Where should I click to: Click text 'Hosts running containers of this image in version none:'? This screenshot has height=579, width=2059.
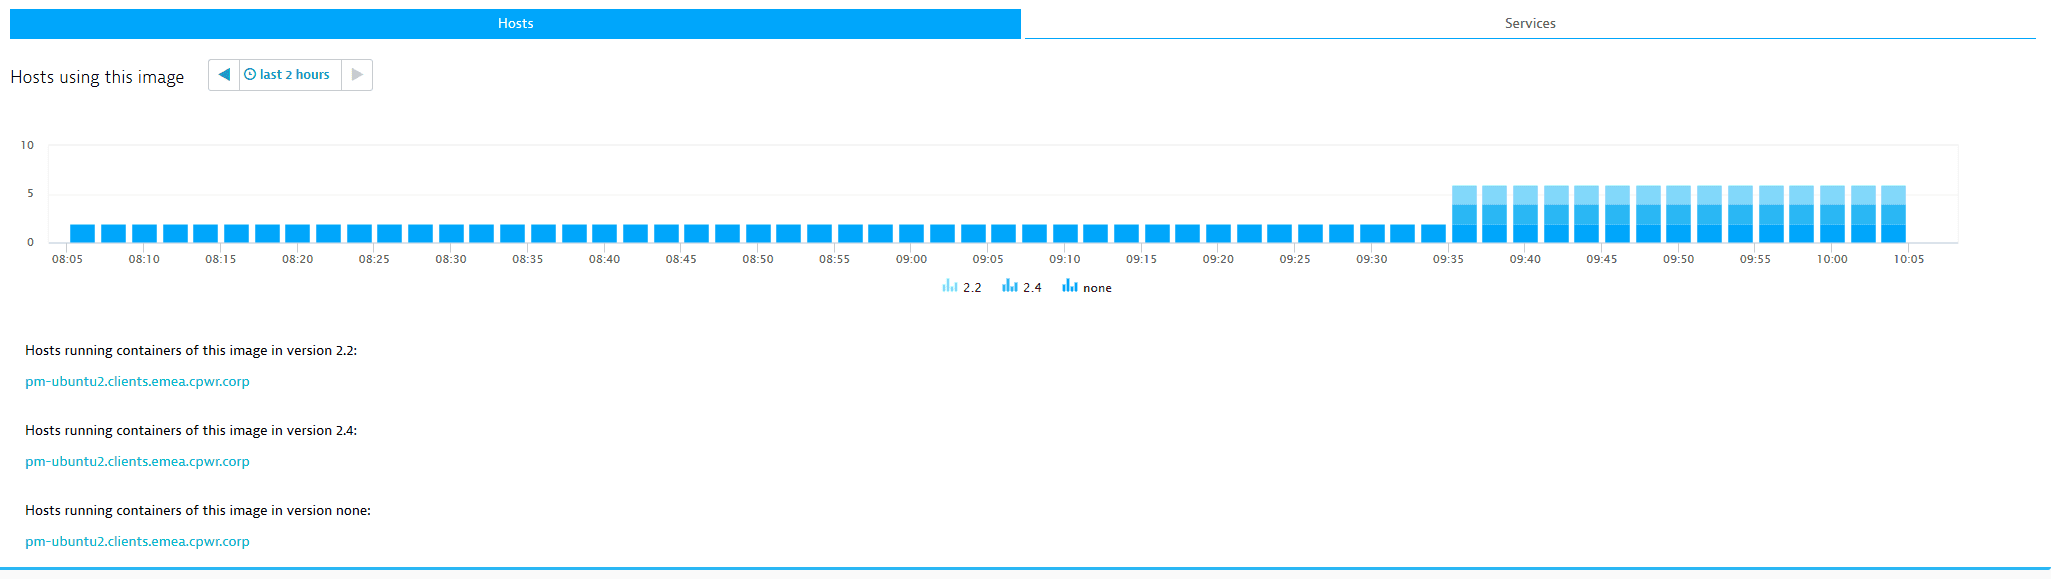coord(198,510)
